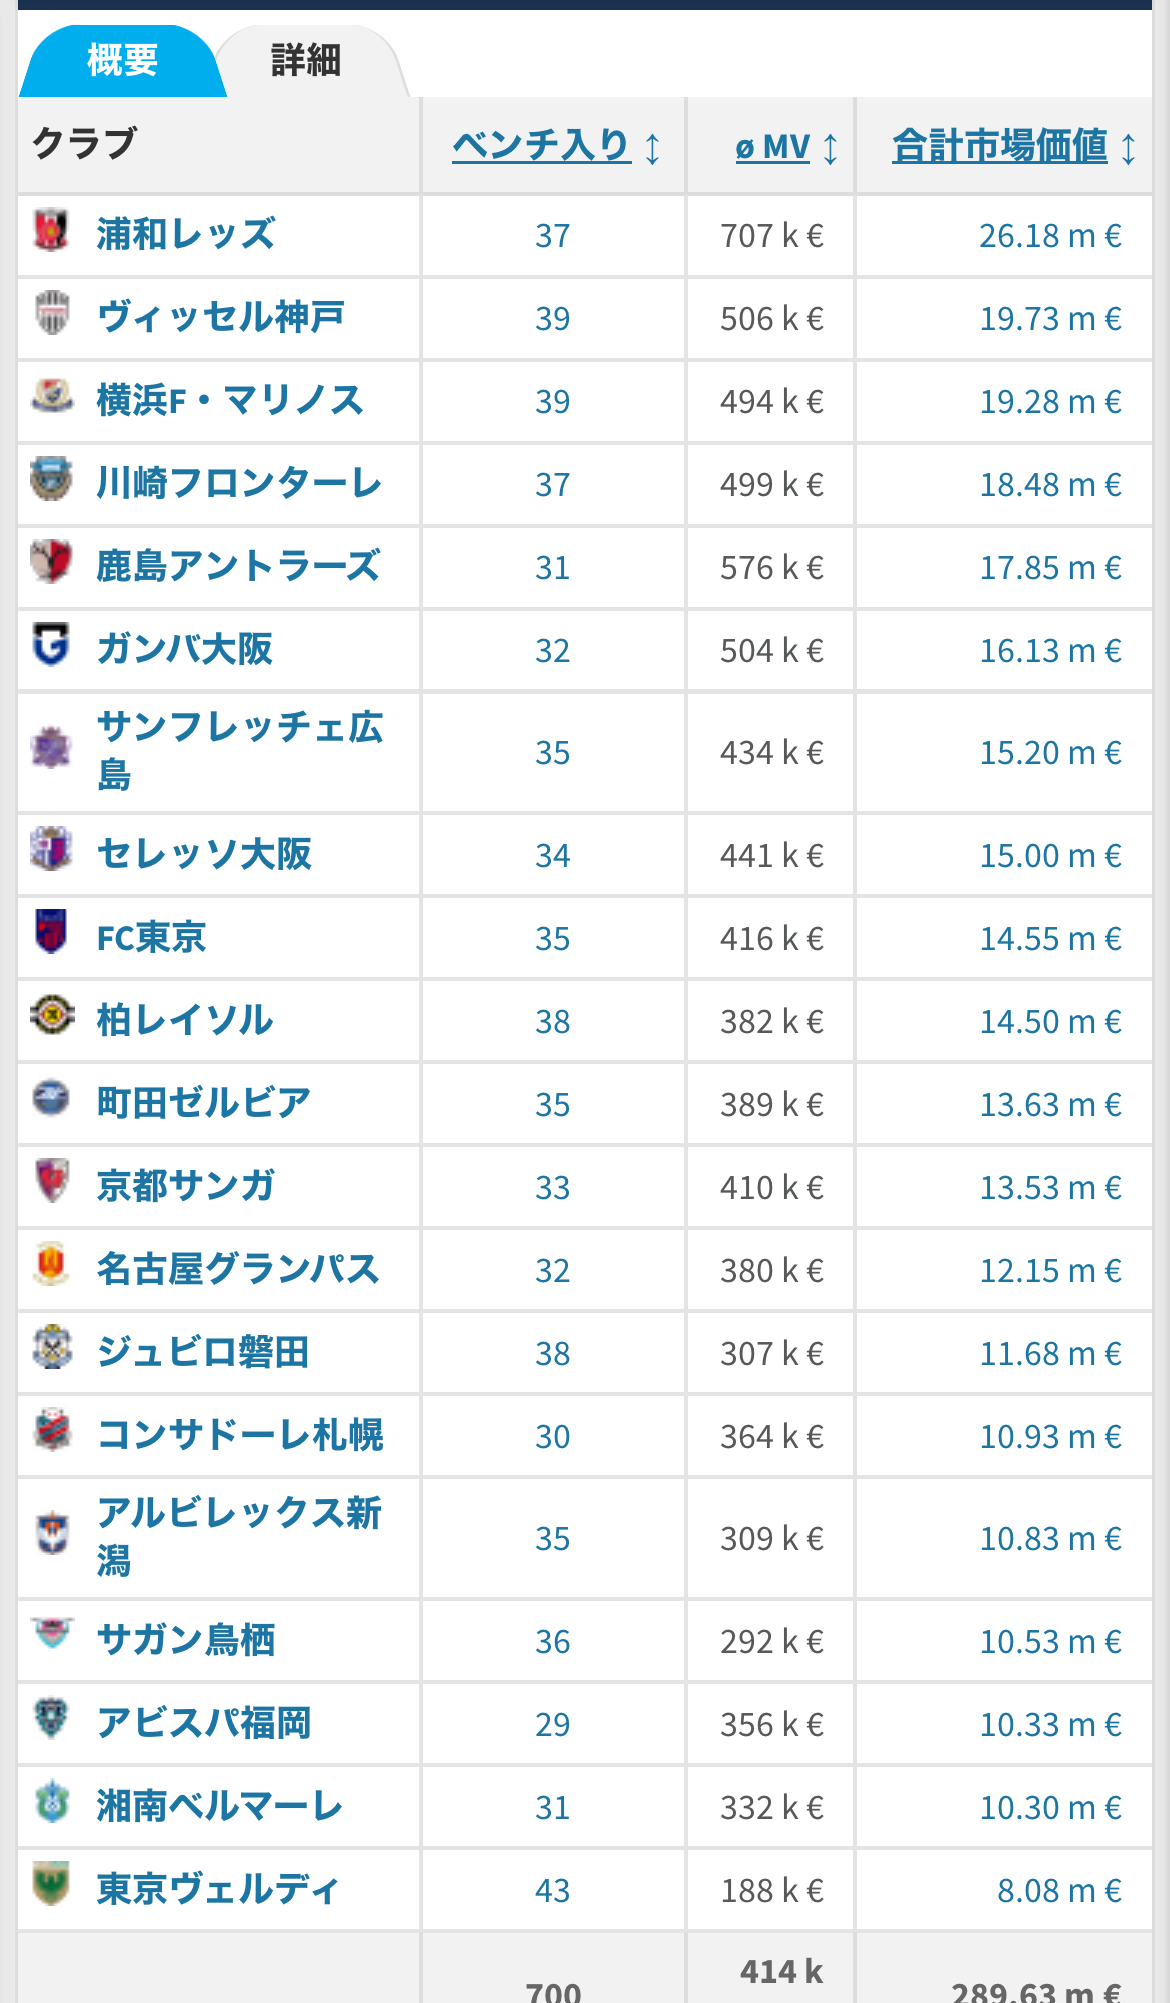Click the Kawasaki Frontale crest icon

click(x=51, y=479)
